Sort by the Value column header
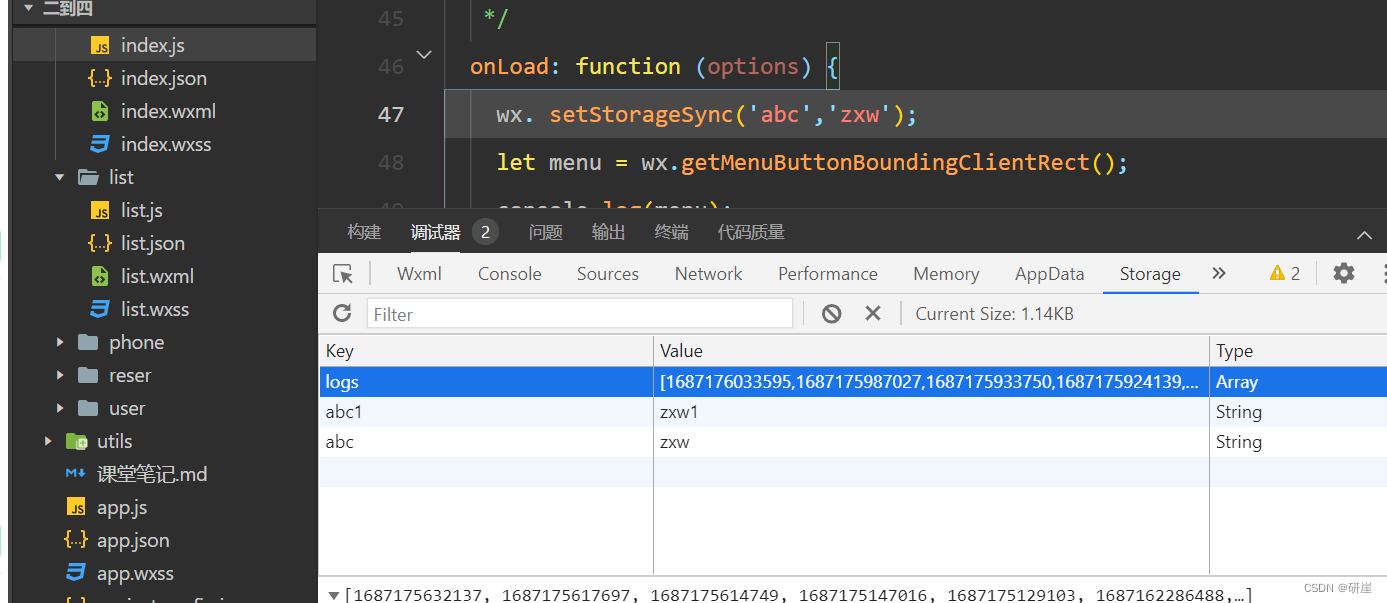Screen dimensions: 1387x603 tap(931, 351)
